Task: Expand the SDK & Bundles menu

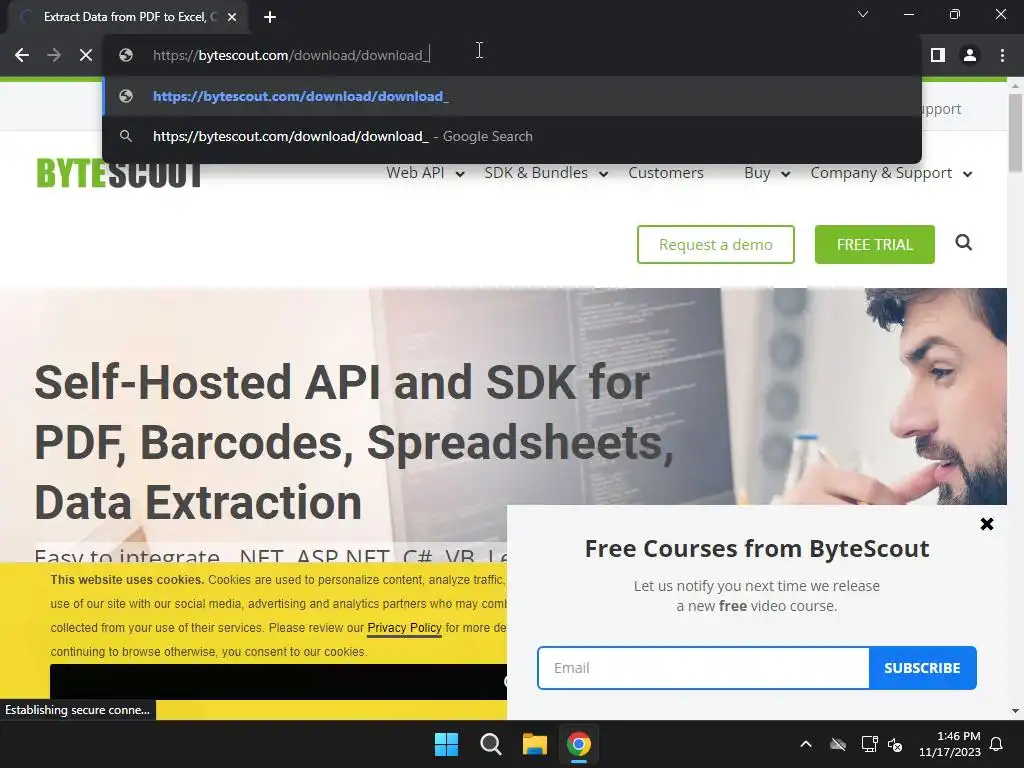Action: click(546, 173)
